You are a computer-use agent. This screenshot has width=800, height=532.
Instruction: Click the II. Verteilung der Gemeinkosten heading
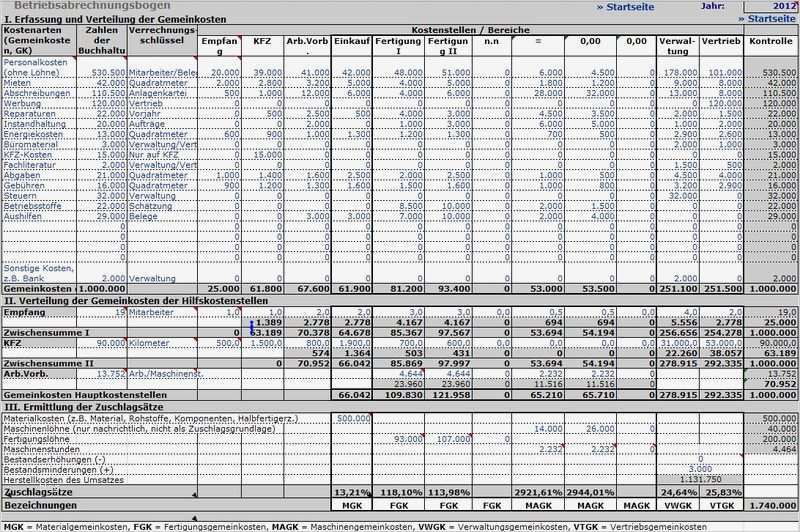coord(136,301)
